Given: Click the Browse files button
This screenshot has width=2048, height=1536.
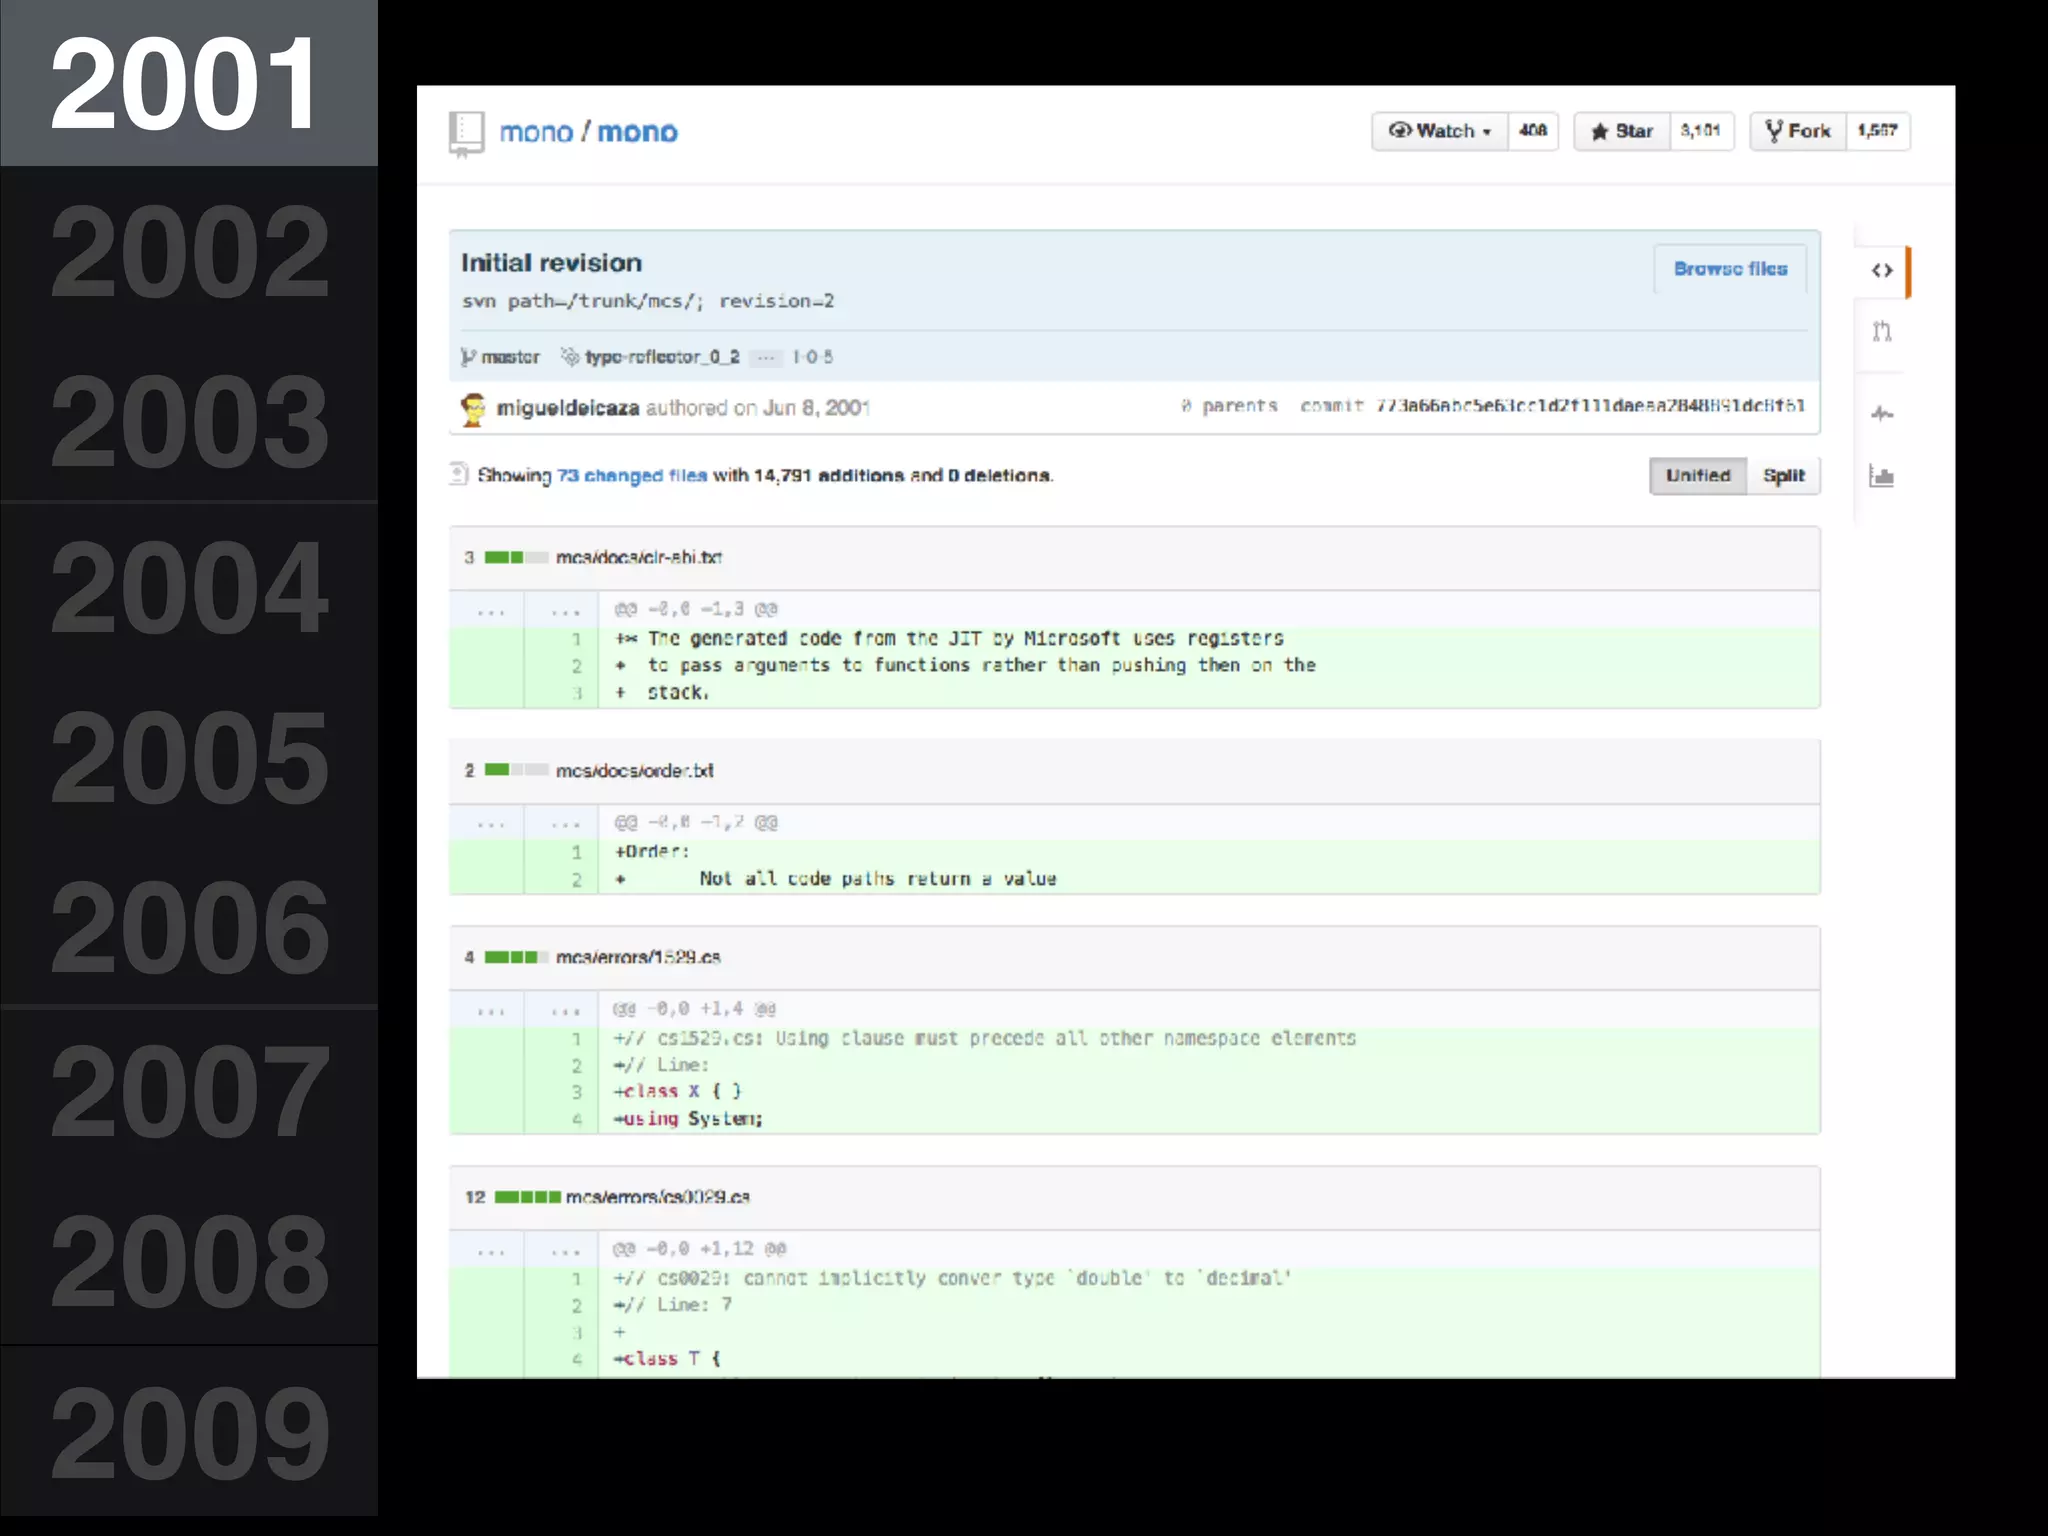Looking at the screenshot, I should tap(1729, 269).
